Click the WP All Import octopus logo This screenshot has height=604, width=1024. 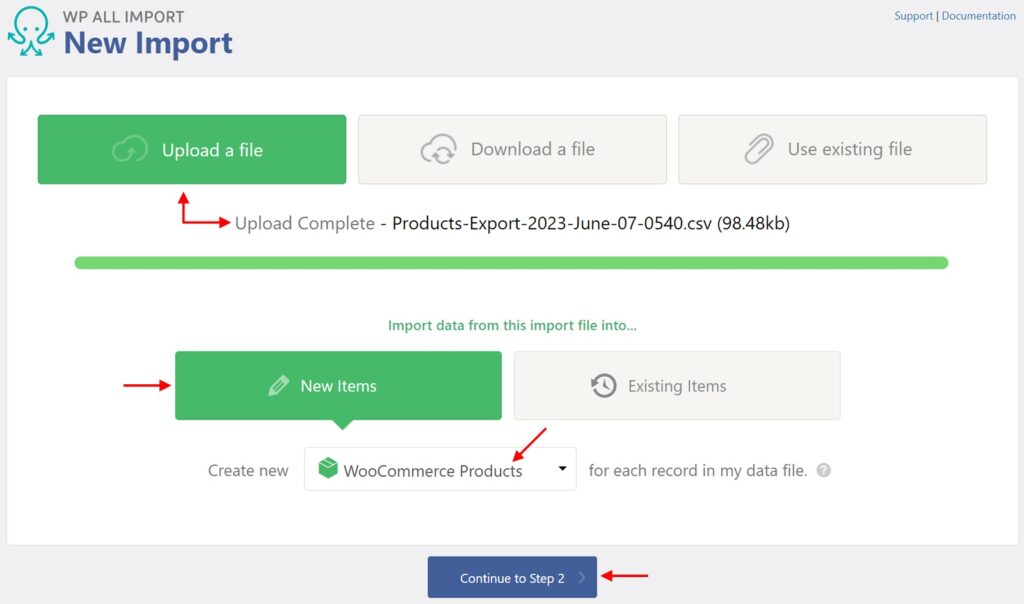31,30
